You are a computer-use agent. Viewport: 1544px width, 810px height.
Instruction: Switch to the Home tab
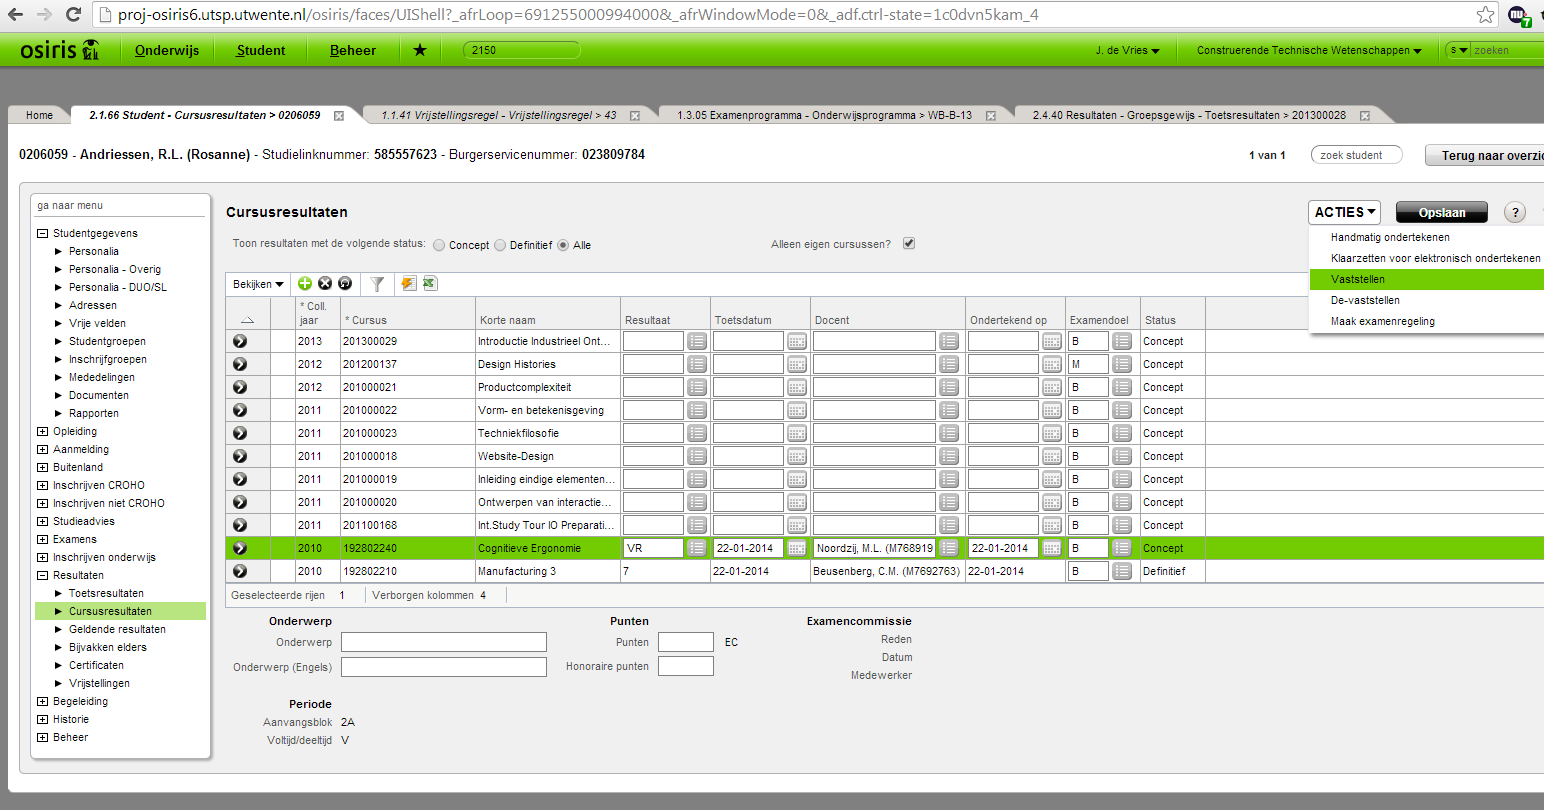pos(39,115)
